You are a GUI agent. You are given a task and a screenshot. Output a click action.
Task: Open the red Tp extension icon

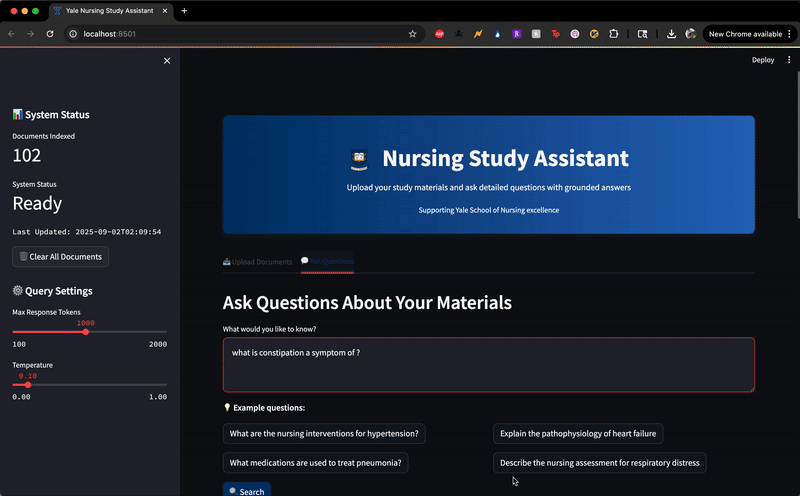click(x=556, y=34)
